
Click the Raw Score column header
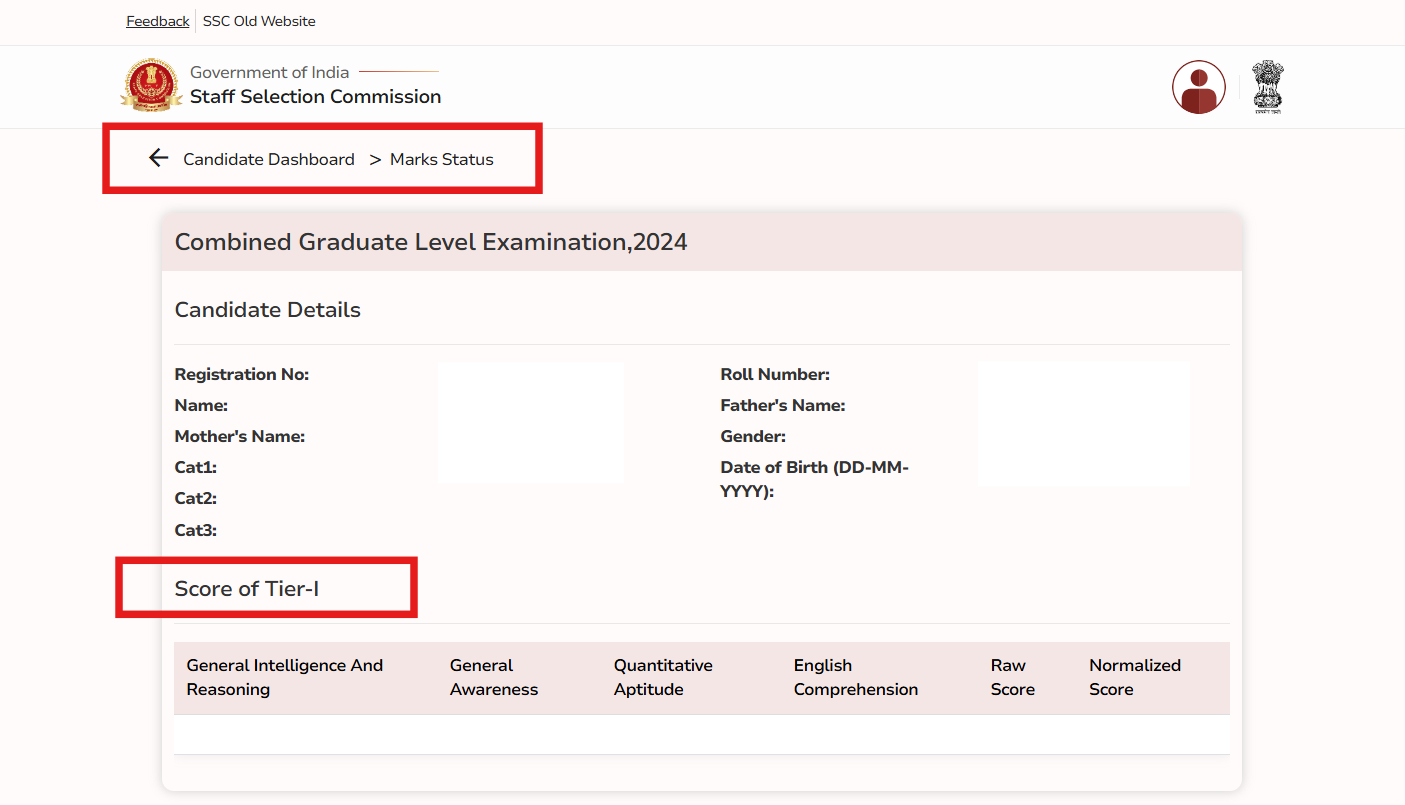[1012, 677]
